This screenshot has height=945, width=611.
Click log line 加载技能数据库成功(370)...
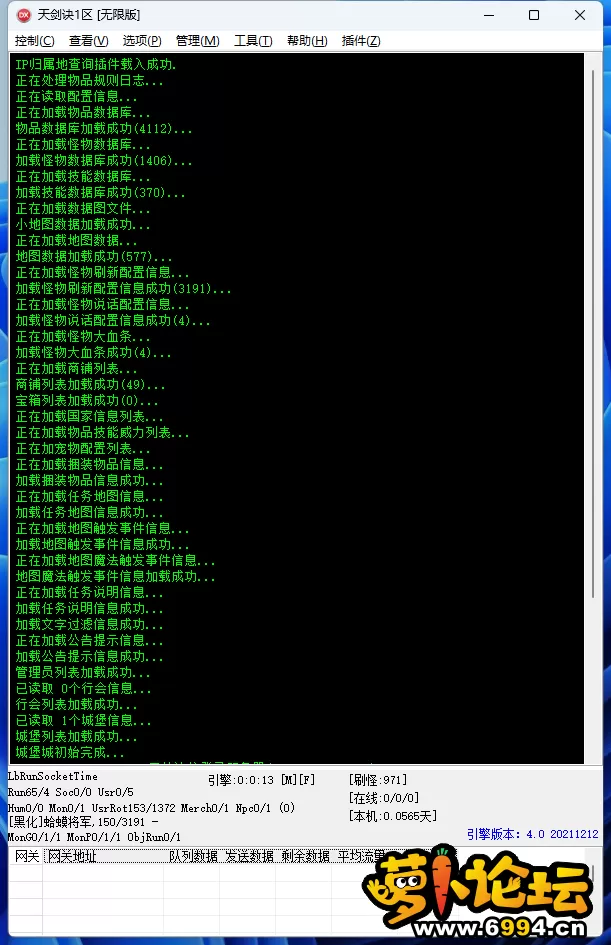pos(101,192)
